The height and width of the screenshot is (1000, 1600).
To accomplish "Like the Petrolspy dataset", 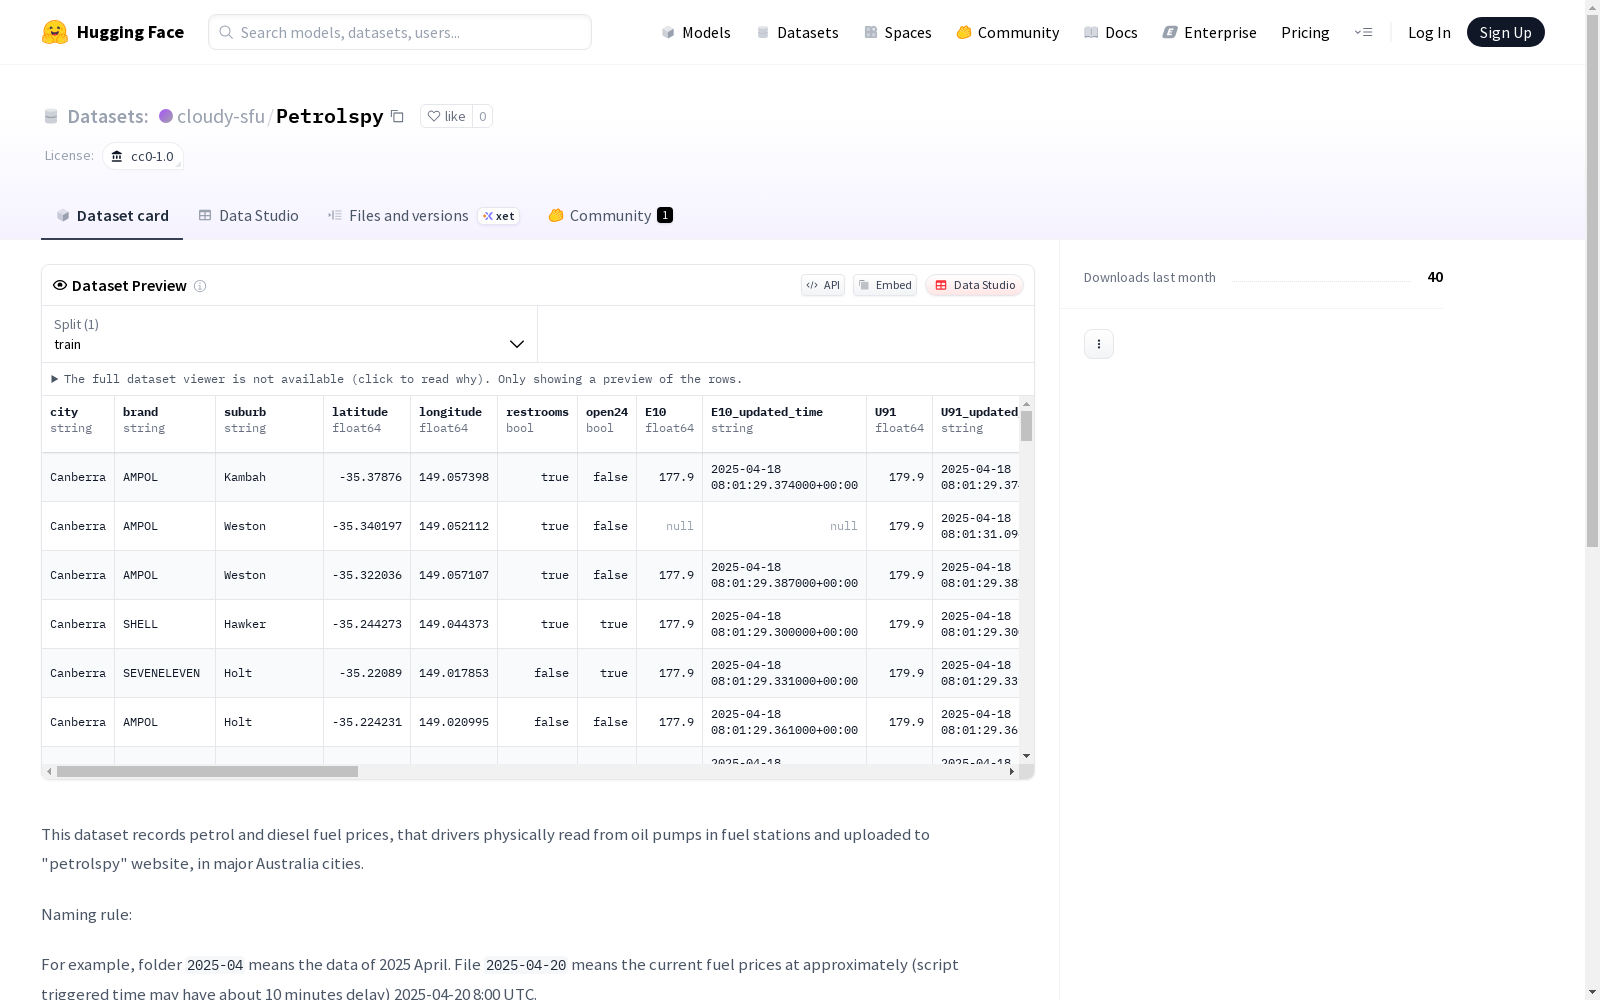I will click(446, 116).
